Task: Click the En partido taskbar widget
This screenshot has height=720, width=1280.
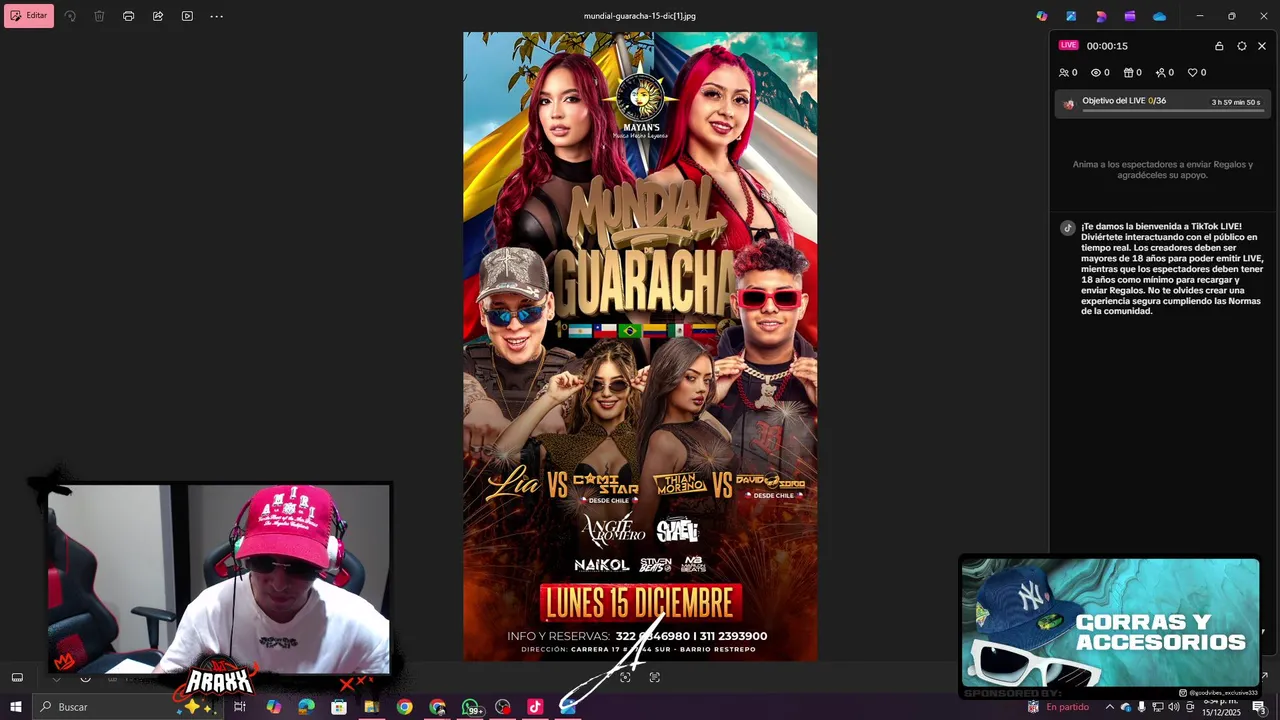Action: [1058, 707]
